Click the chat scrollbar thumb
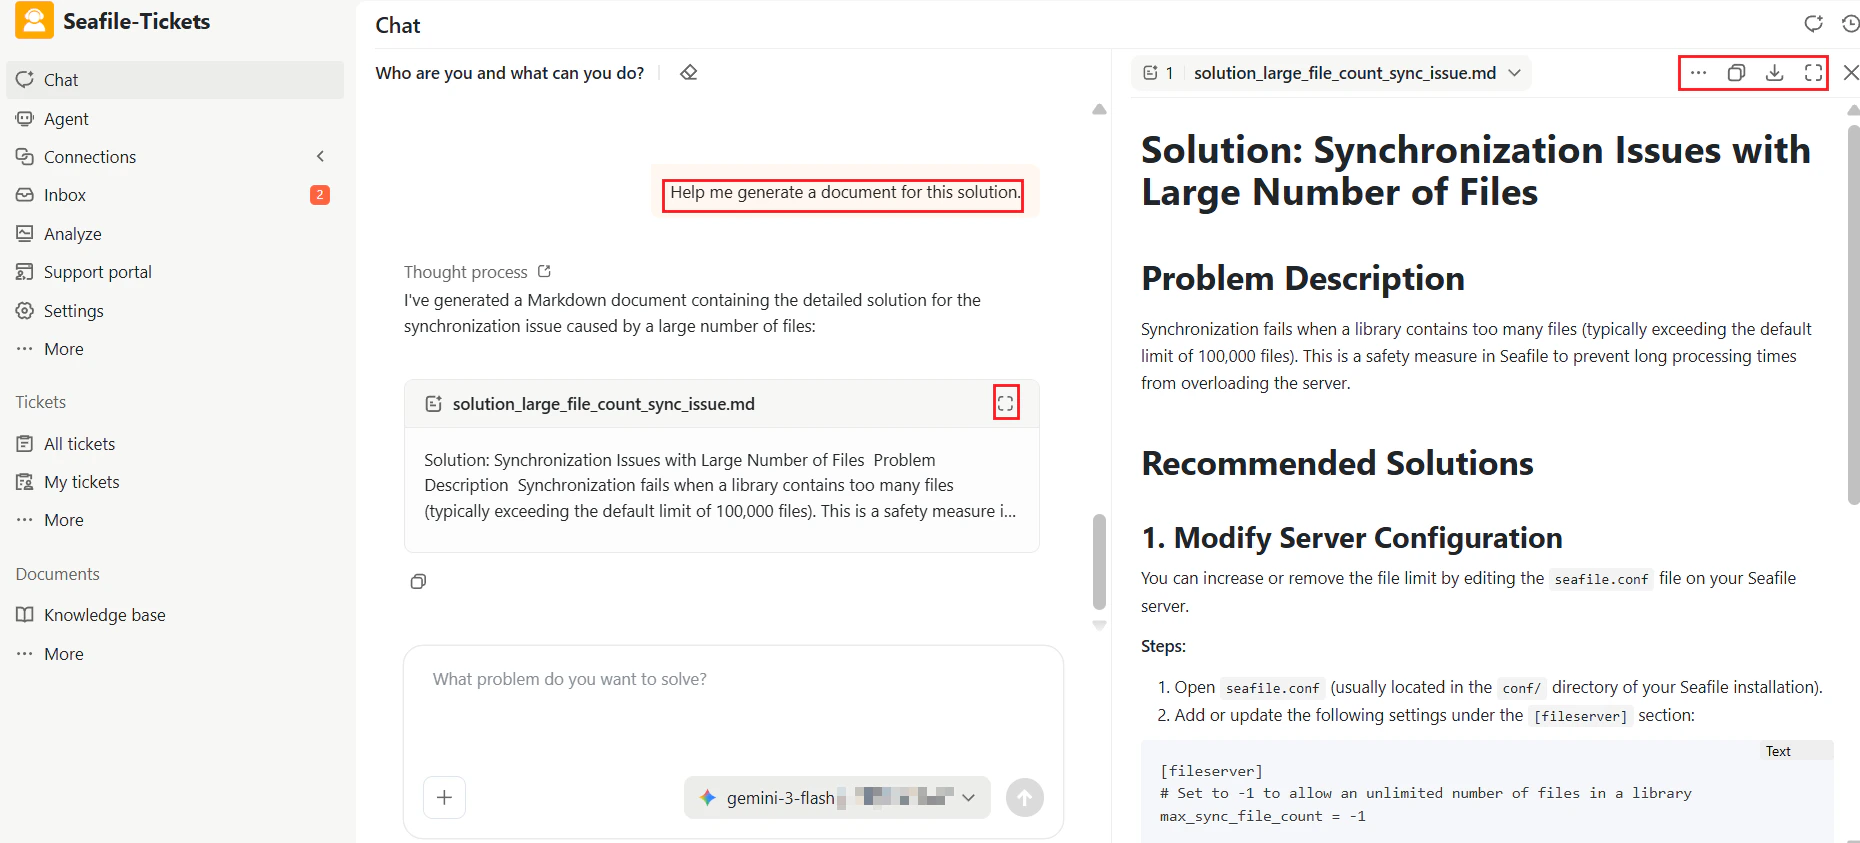This screenshot has width=1860, height=843. (1099, 562)
